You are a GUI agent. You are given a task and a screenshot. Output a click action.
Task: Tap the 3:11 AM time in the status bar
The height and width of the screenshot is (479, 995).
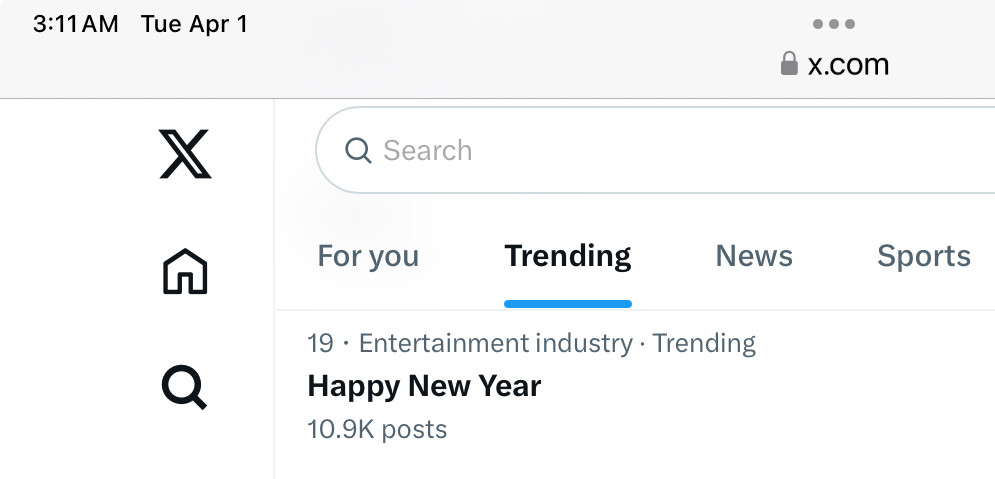(x=76, y=24)
